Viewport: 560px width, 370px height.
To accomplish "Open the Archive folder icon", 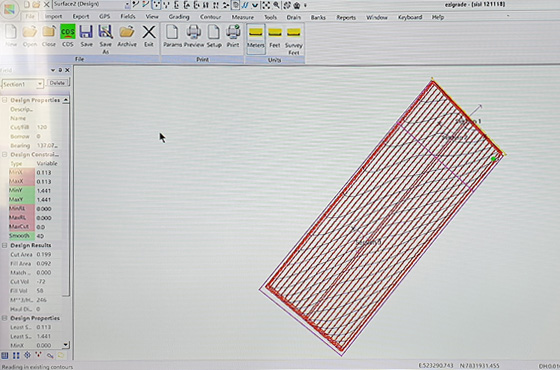I will 127,32.
